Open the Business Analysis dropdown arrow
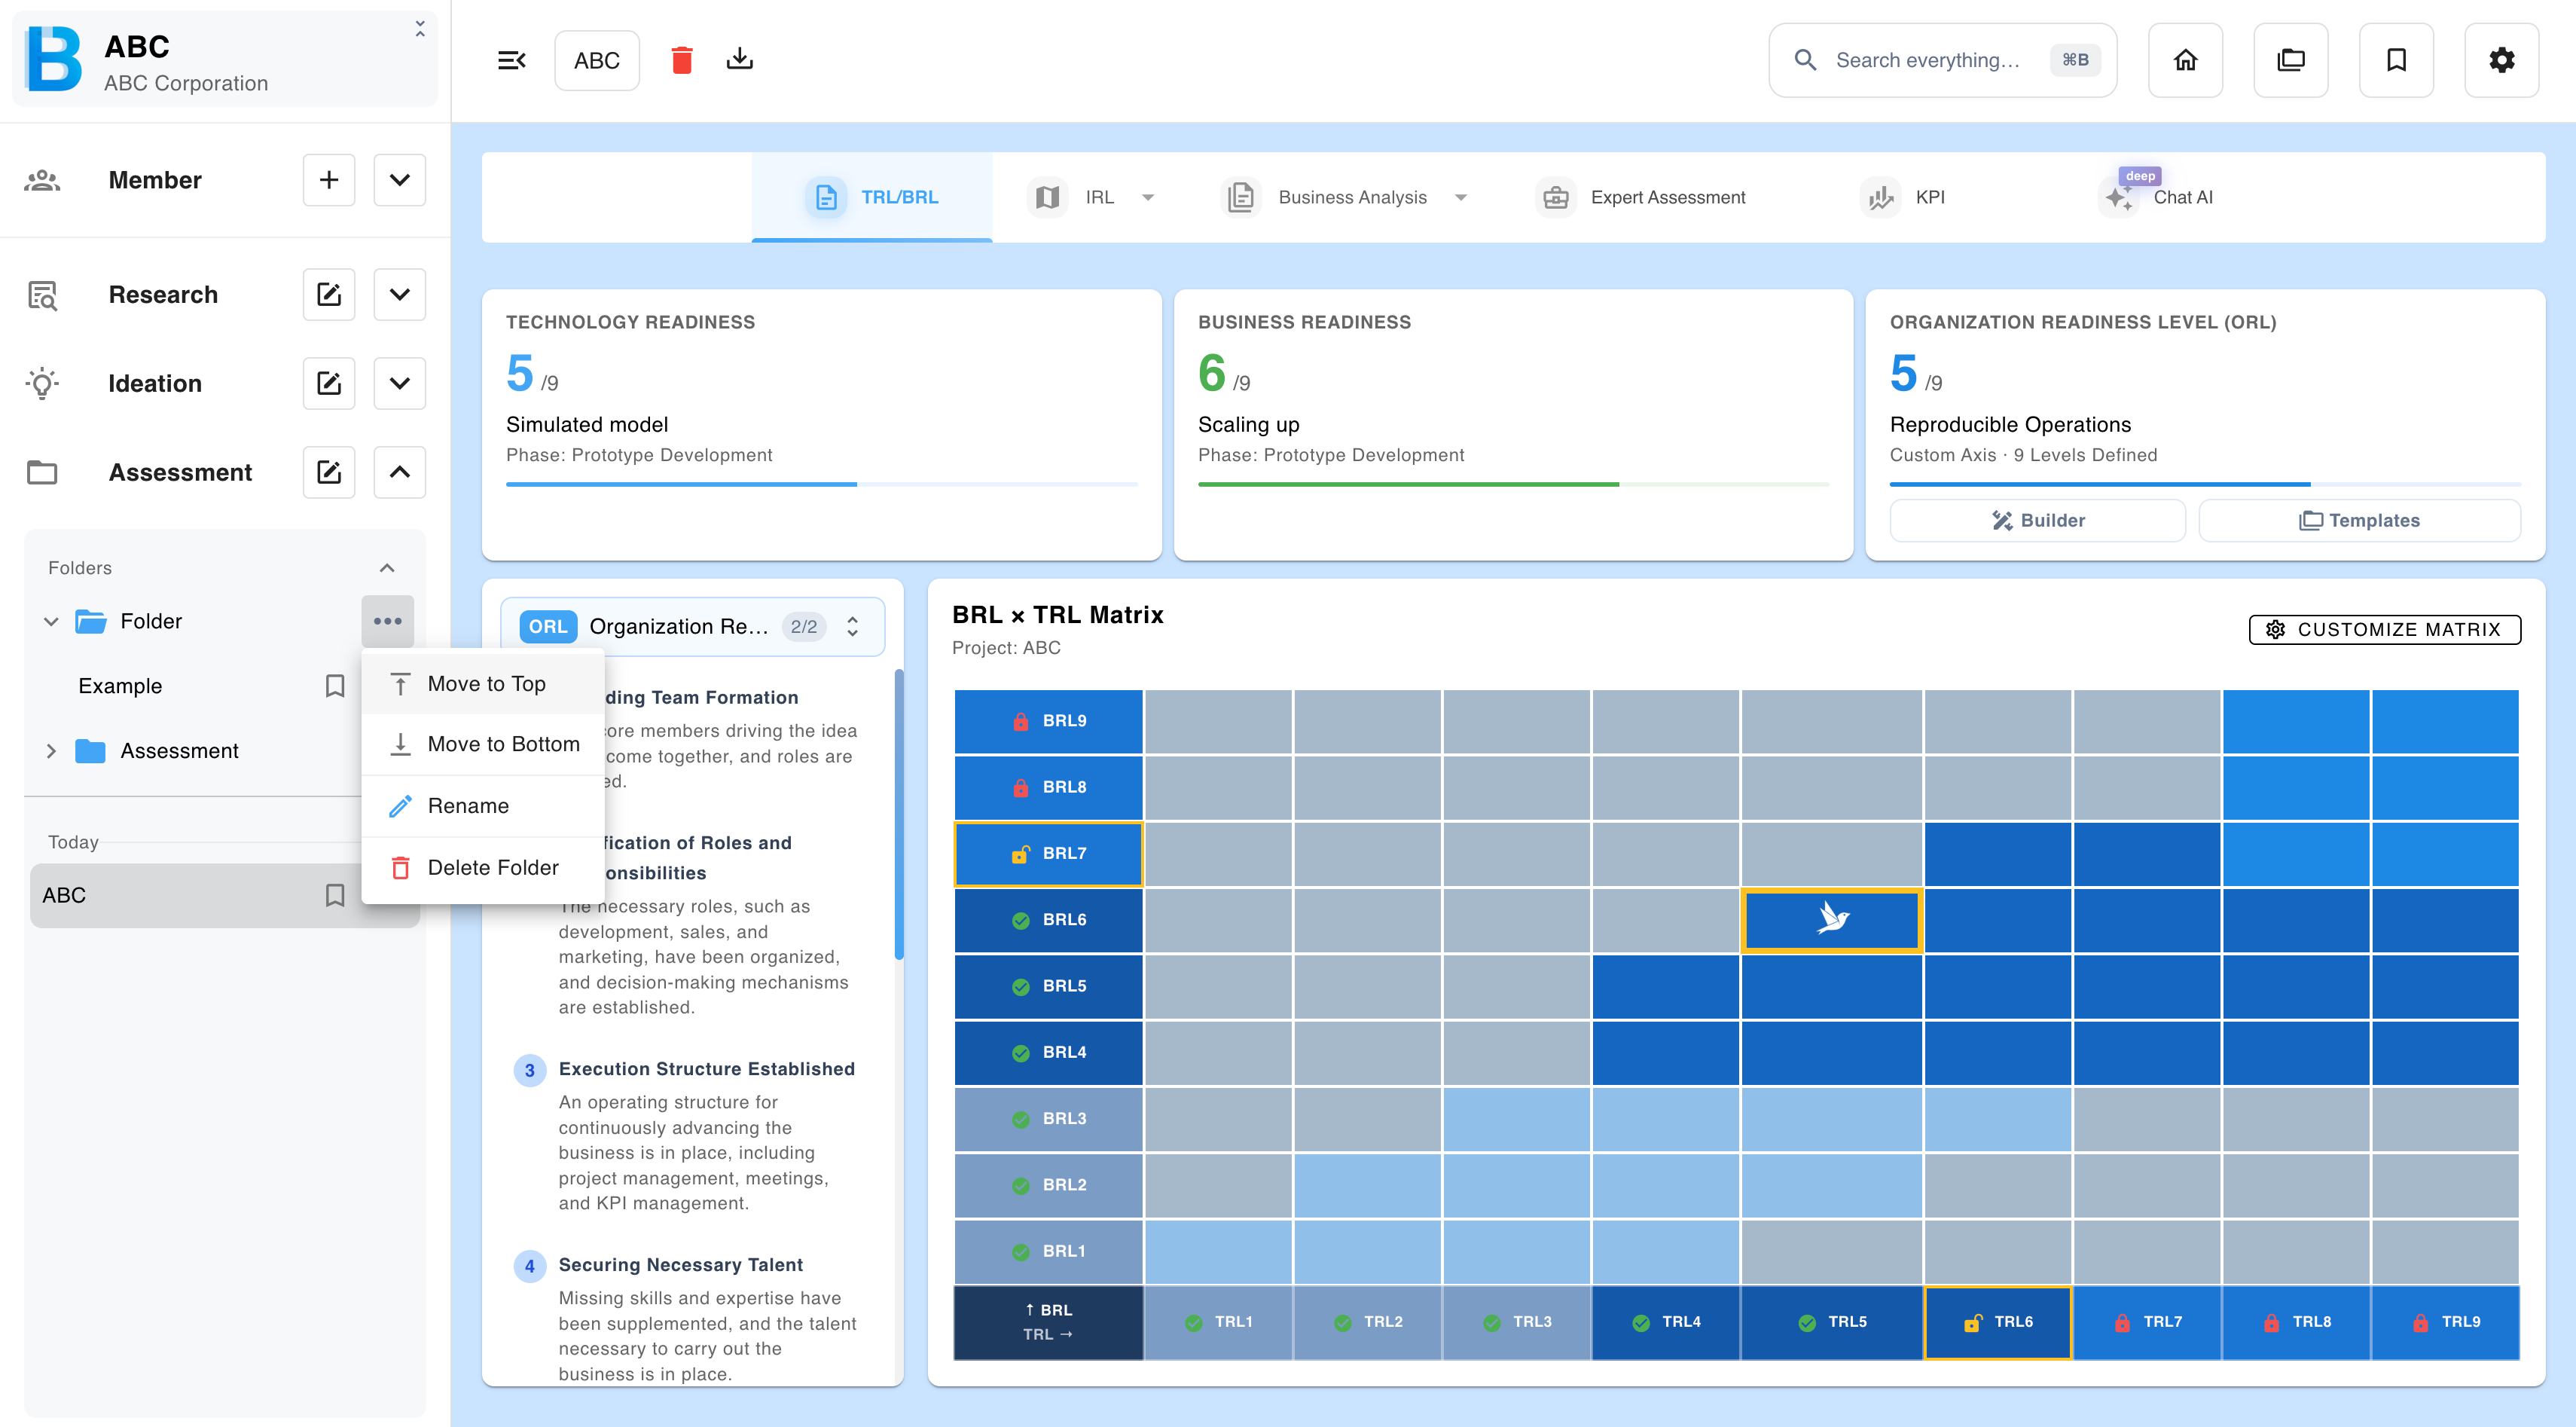2576x1427 pixels. click(x=1461, y=197)
